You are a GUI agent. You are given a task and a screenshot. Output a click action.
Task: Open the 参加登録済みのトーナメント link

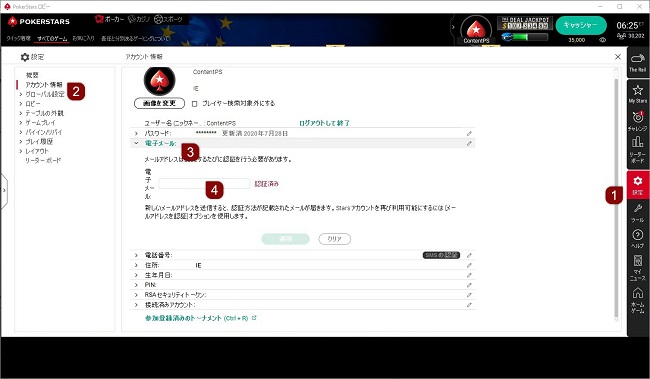coord(196,318)
